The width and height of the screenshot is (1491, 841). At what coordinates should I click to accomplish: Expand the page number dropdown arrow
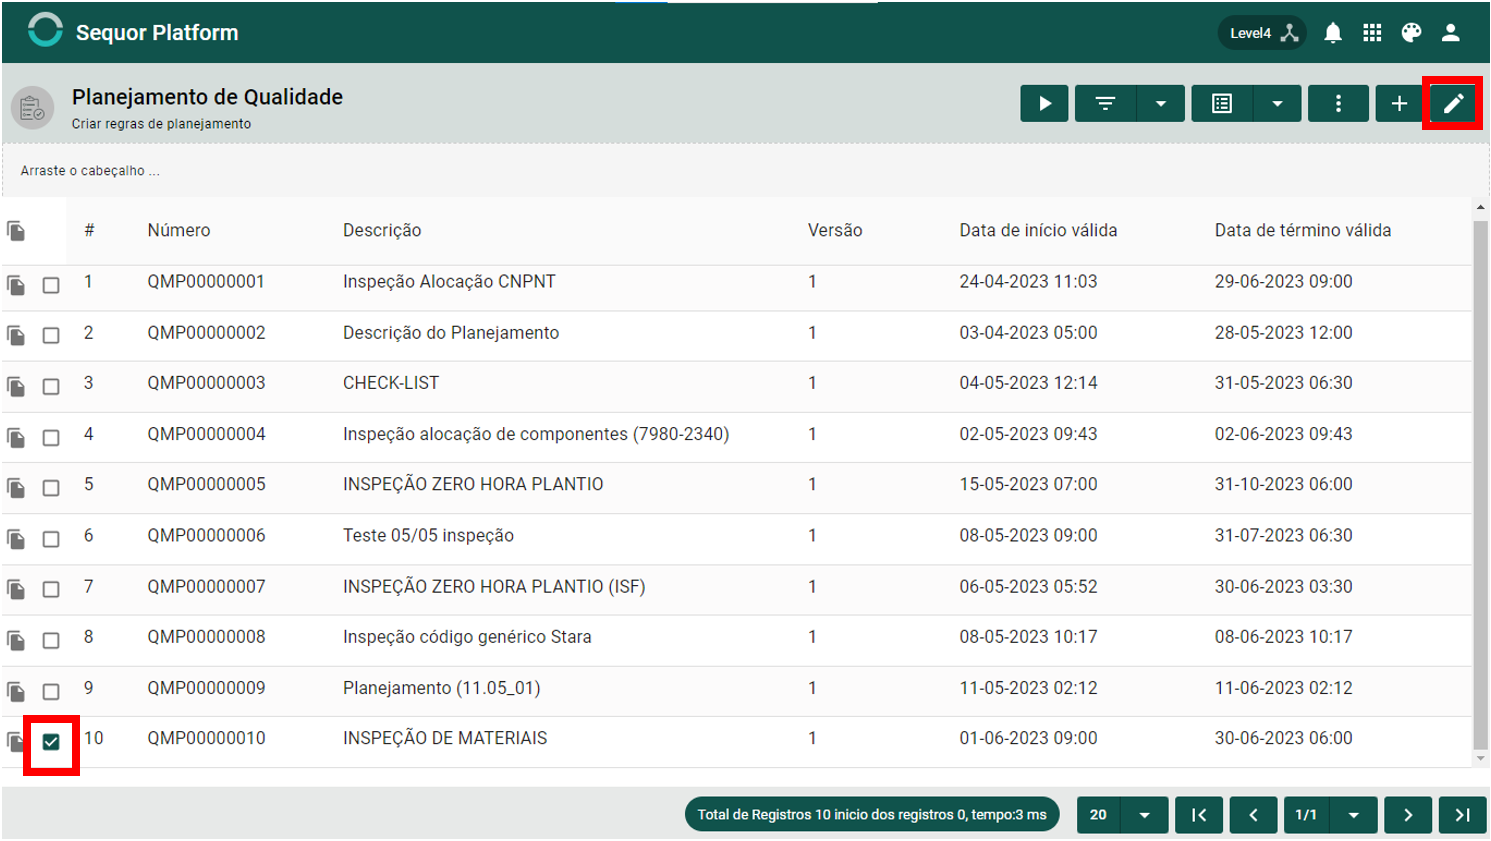click(x=1354, y=814)
